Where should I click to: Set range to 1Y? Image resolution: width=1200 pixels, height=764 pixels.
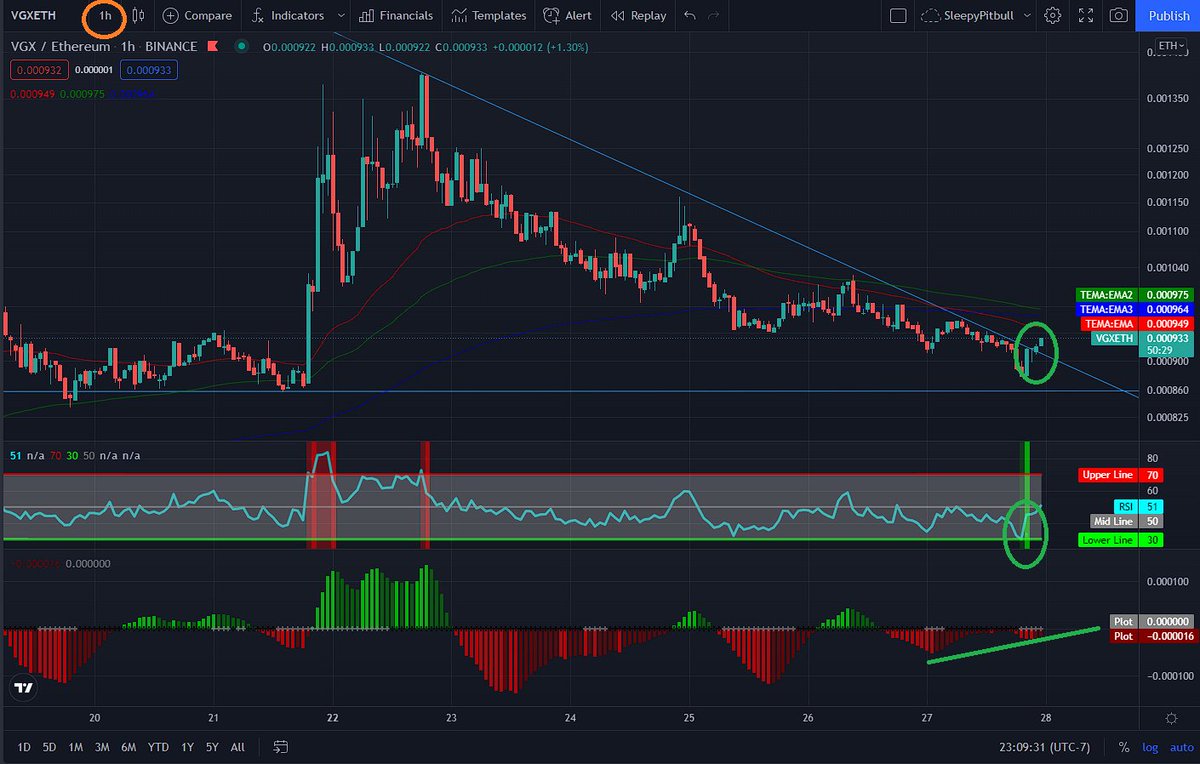187,746
